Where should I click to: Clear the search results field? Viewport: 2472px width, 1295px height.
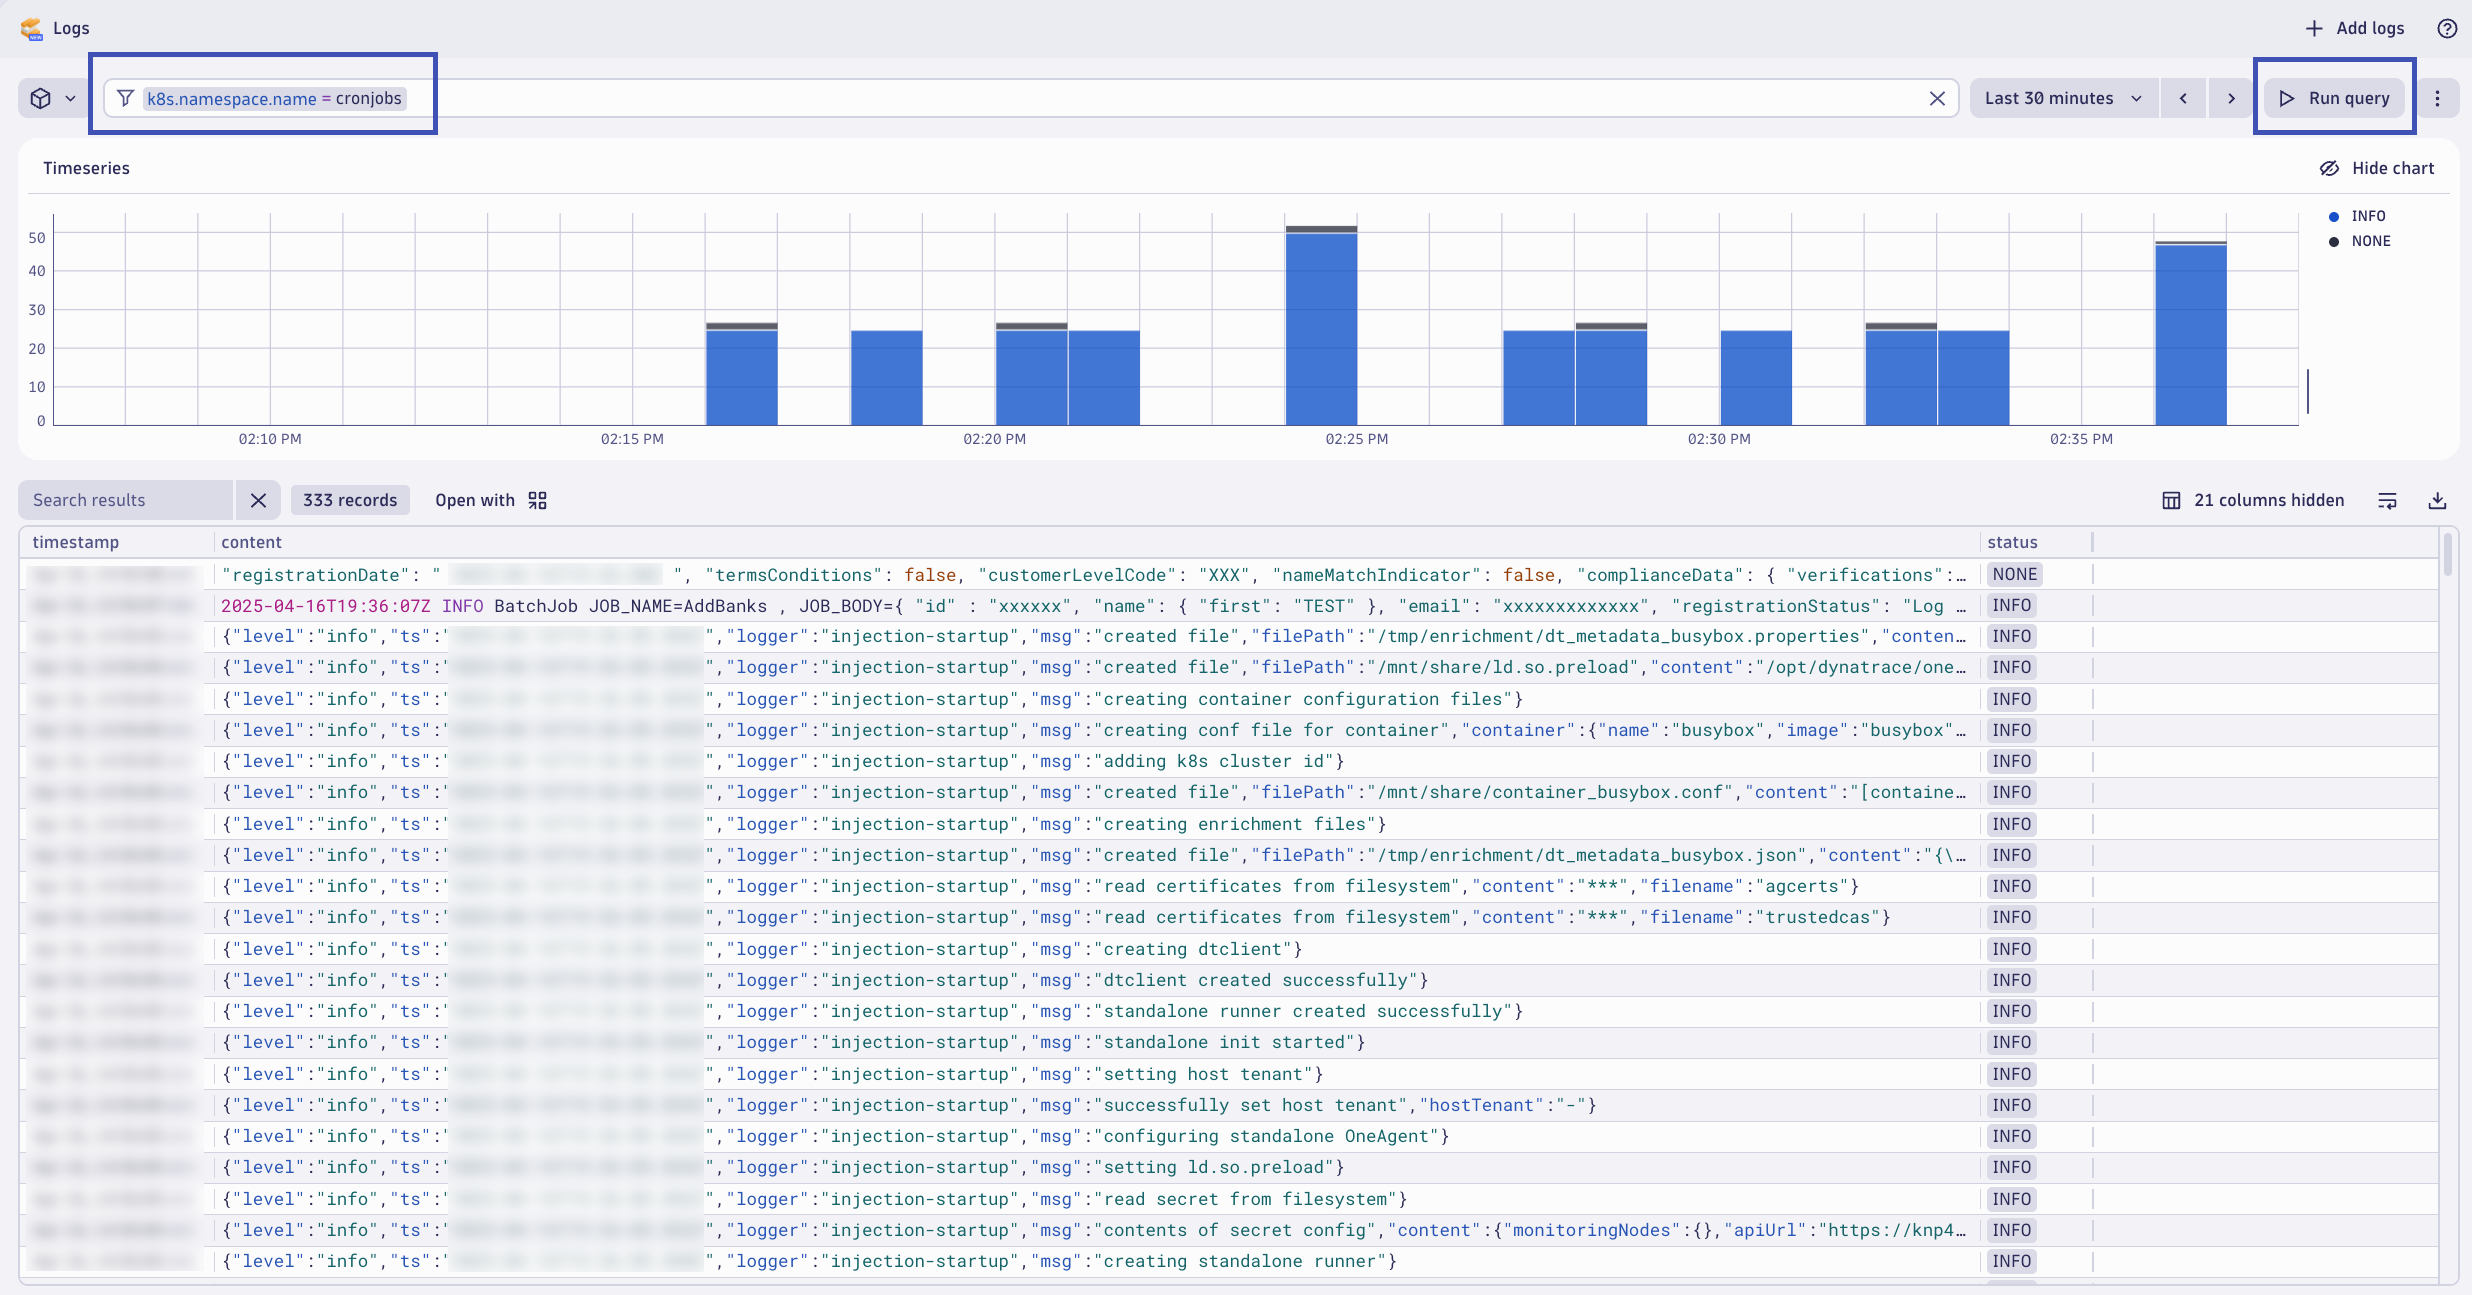pos(258,500)
